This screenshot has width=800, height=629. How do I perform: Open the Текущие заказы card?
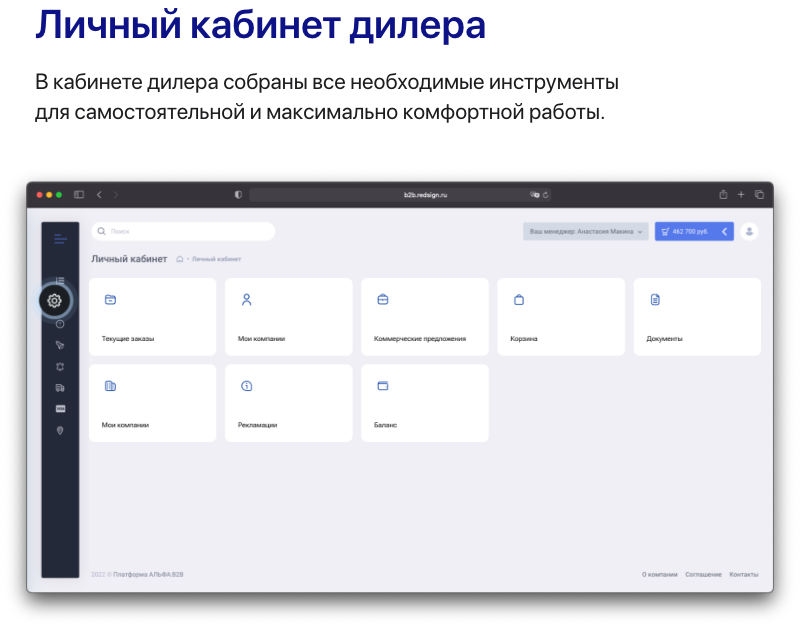[x=152, y=316]
